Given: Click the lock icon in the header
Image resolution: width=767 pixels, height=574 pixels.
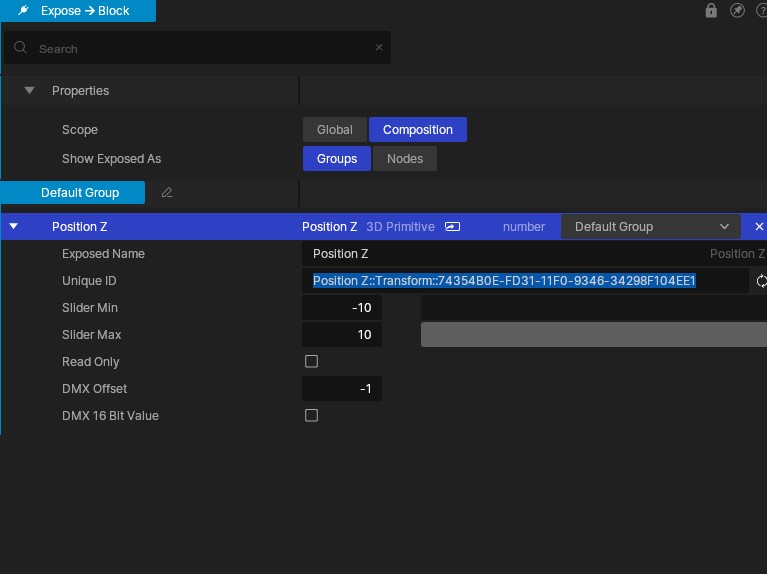Looking at the screenshot, I should pyautogui.click(x=711, y=11).
